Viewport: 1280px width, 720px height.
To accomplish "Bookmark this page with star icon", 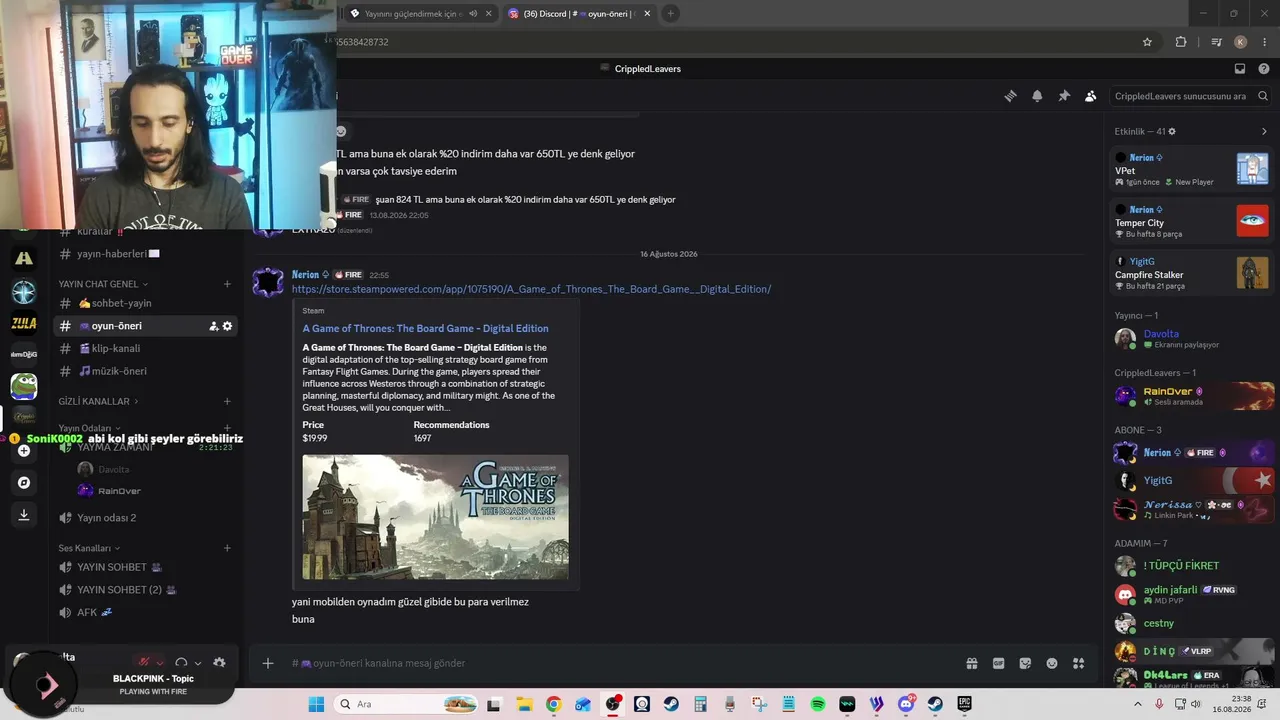I will pyautogui.click(x=1147, y=42).
